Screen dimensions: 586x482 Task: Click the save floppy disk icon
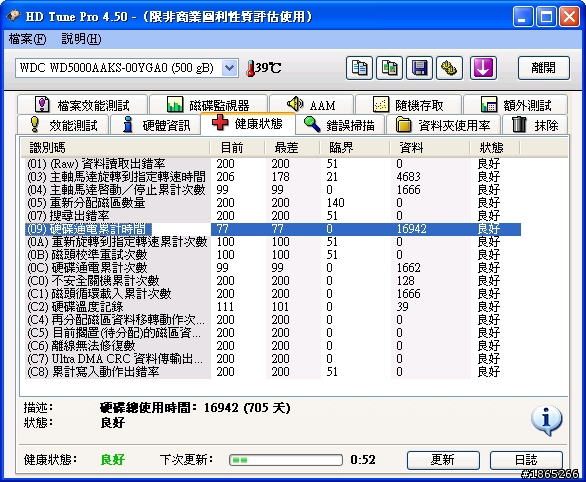click(x=419, y=68)
